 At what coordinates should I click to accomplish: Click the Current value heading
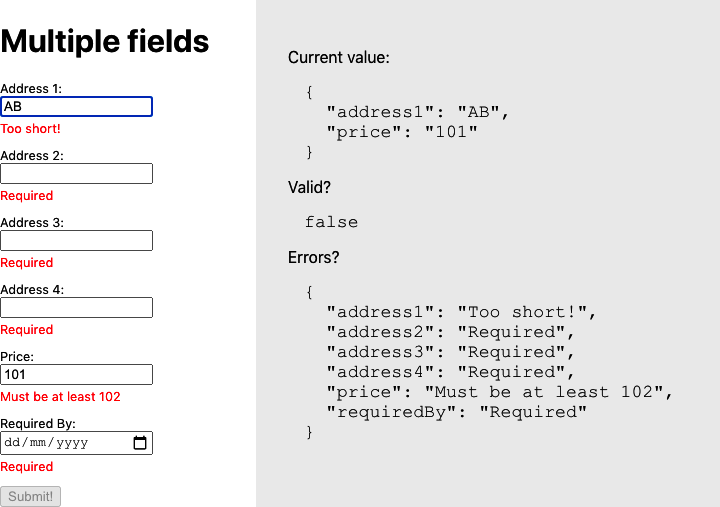[339, 57]
